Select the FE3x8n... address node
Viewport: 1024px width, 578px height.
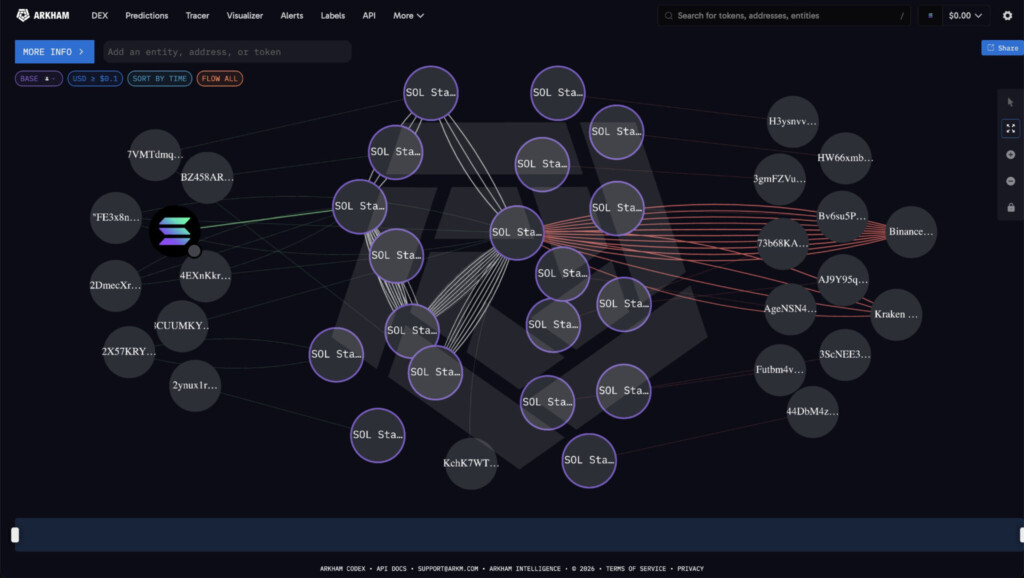(x=116, y=217)
